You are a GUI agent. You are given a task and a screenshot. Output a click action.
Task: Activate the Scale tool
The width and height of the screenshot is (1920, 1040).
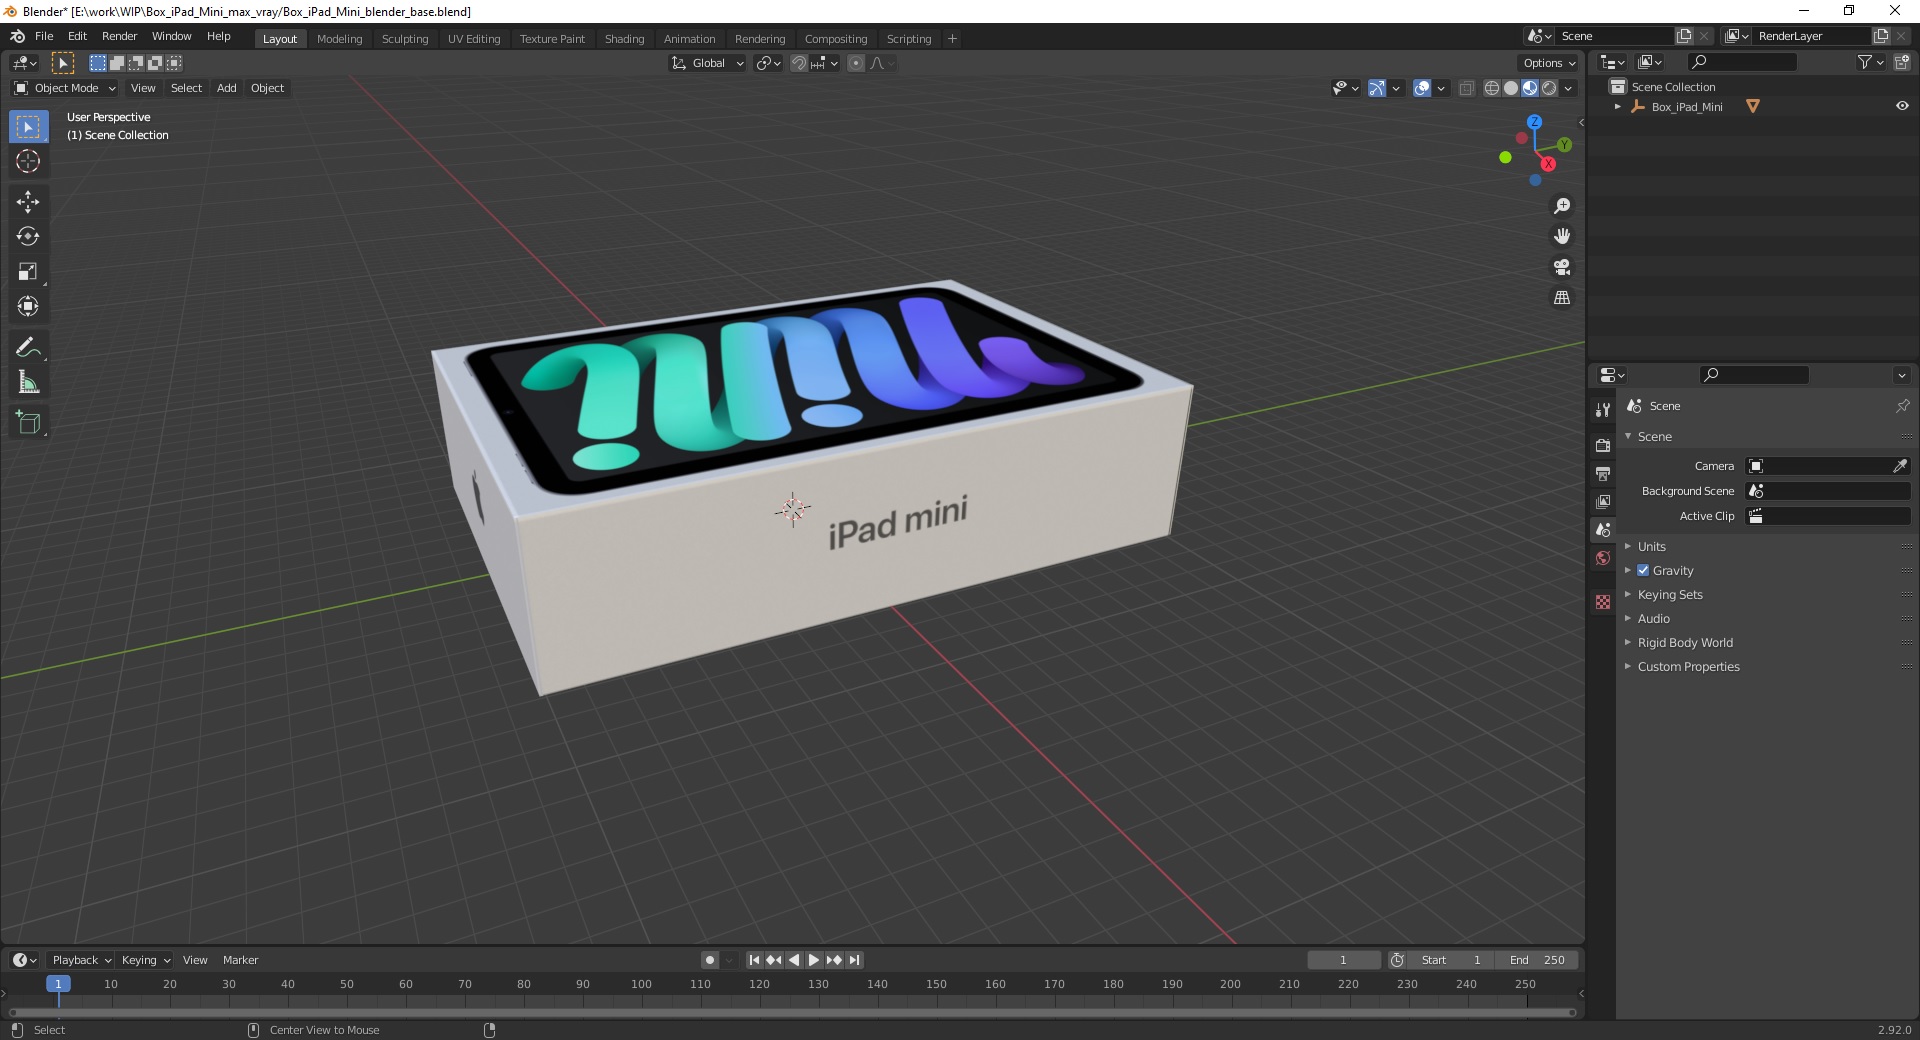coord(28,272)
